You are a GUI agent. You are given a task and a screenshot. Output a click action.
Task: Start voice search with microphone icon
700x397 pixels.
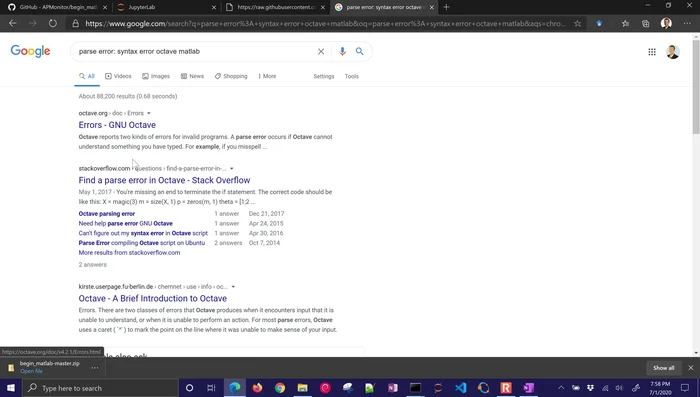coord(342,51)
